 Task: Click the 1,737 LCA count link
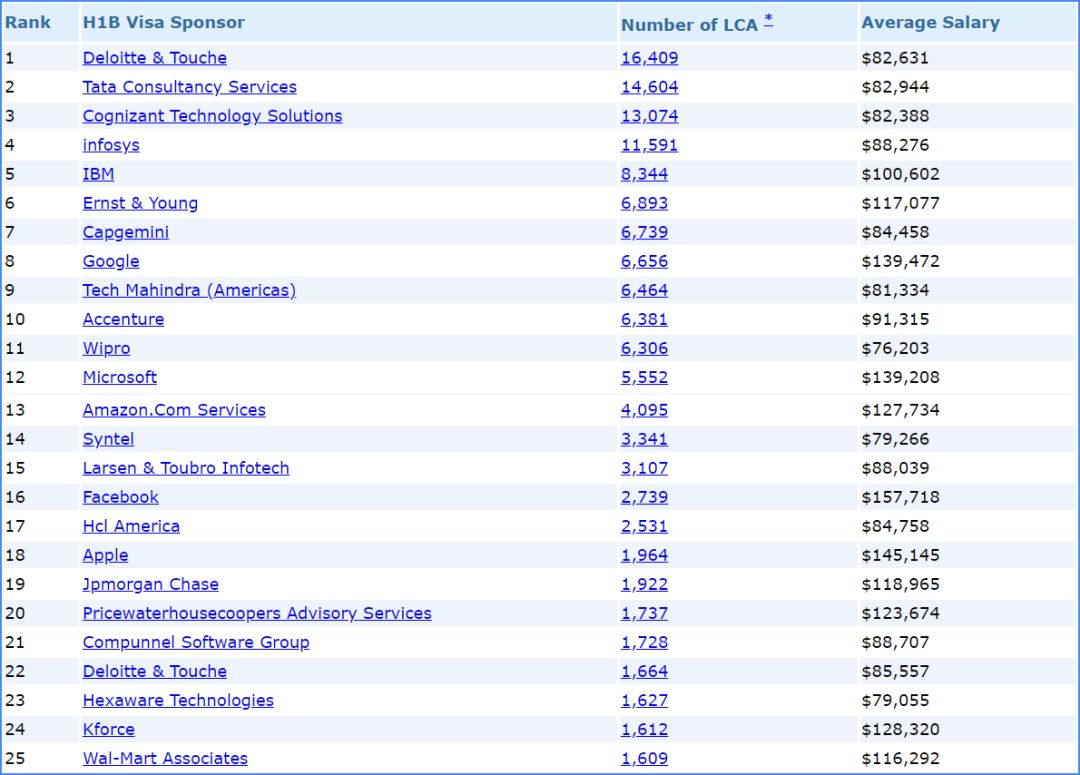click(645, 613)
